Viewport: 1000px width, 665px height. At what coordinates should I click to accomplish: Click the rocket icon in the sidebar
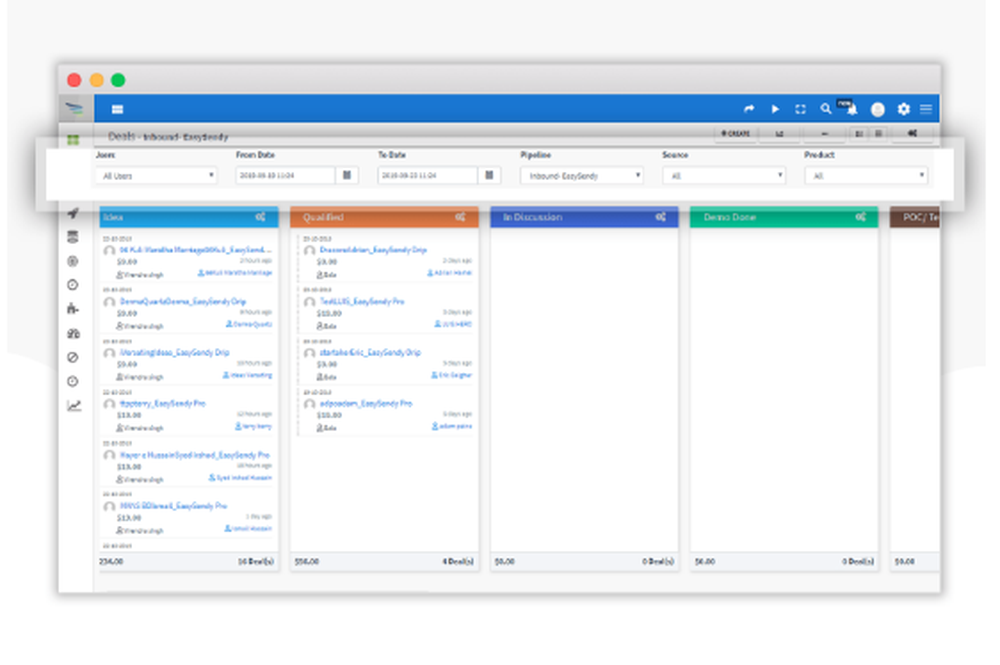click(73, 213)
